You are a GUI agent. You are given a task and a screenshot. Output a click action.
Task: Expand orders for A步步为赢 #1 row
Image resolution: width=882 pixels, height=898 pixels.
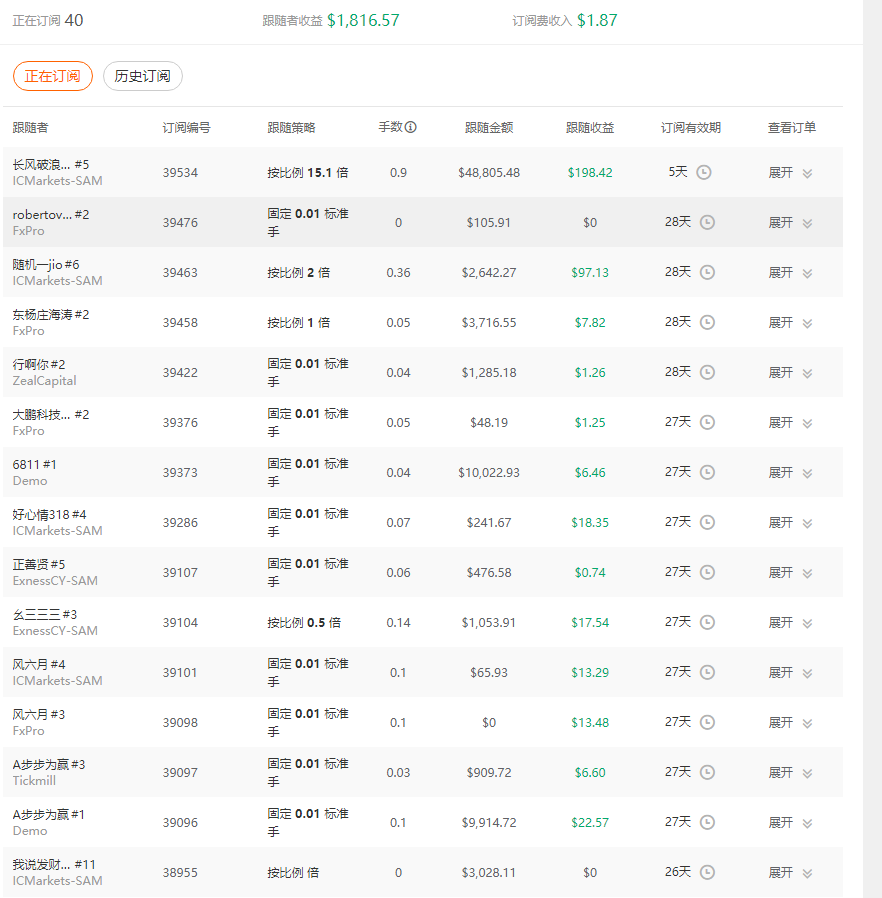click(x=790, y=823)
